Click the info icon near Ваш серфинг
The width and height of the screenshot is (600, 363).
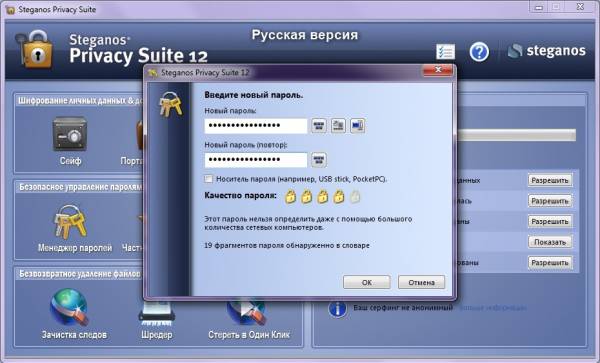click(338, 308)
